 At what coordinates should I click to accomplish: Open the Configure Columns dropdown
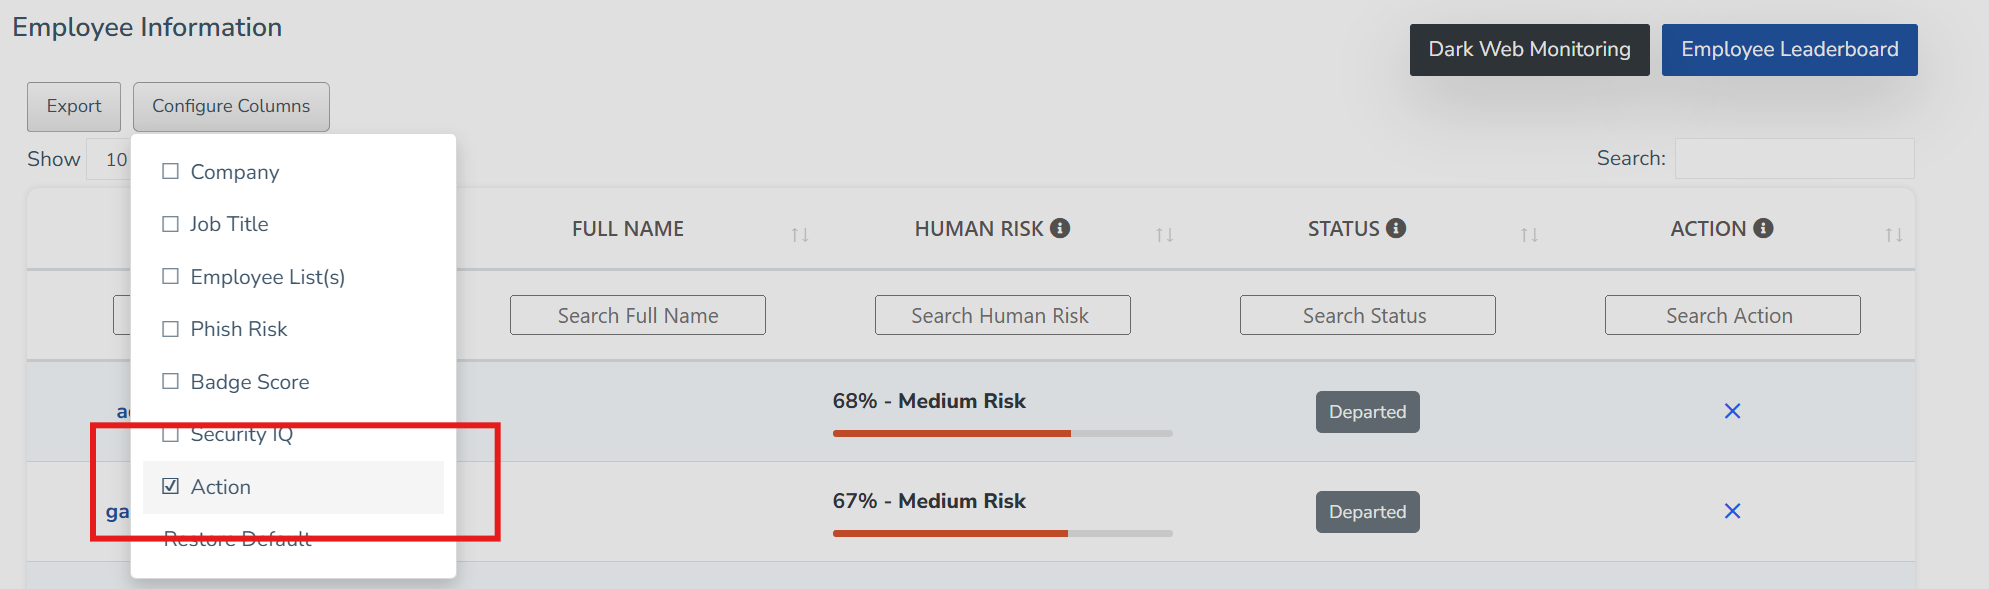click(x=231, y=106)
